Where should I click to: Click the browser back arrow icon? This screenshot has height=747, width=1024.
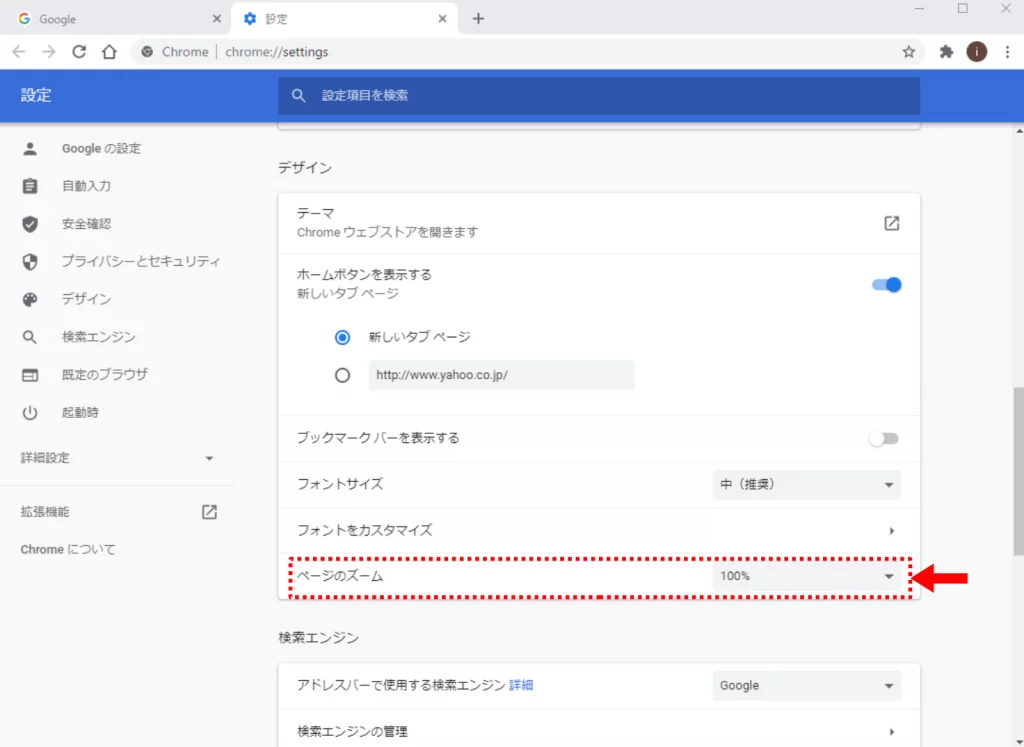pyautogui.click(x=19, y=52)
